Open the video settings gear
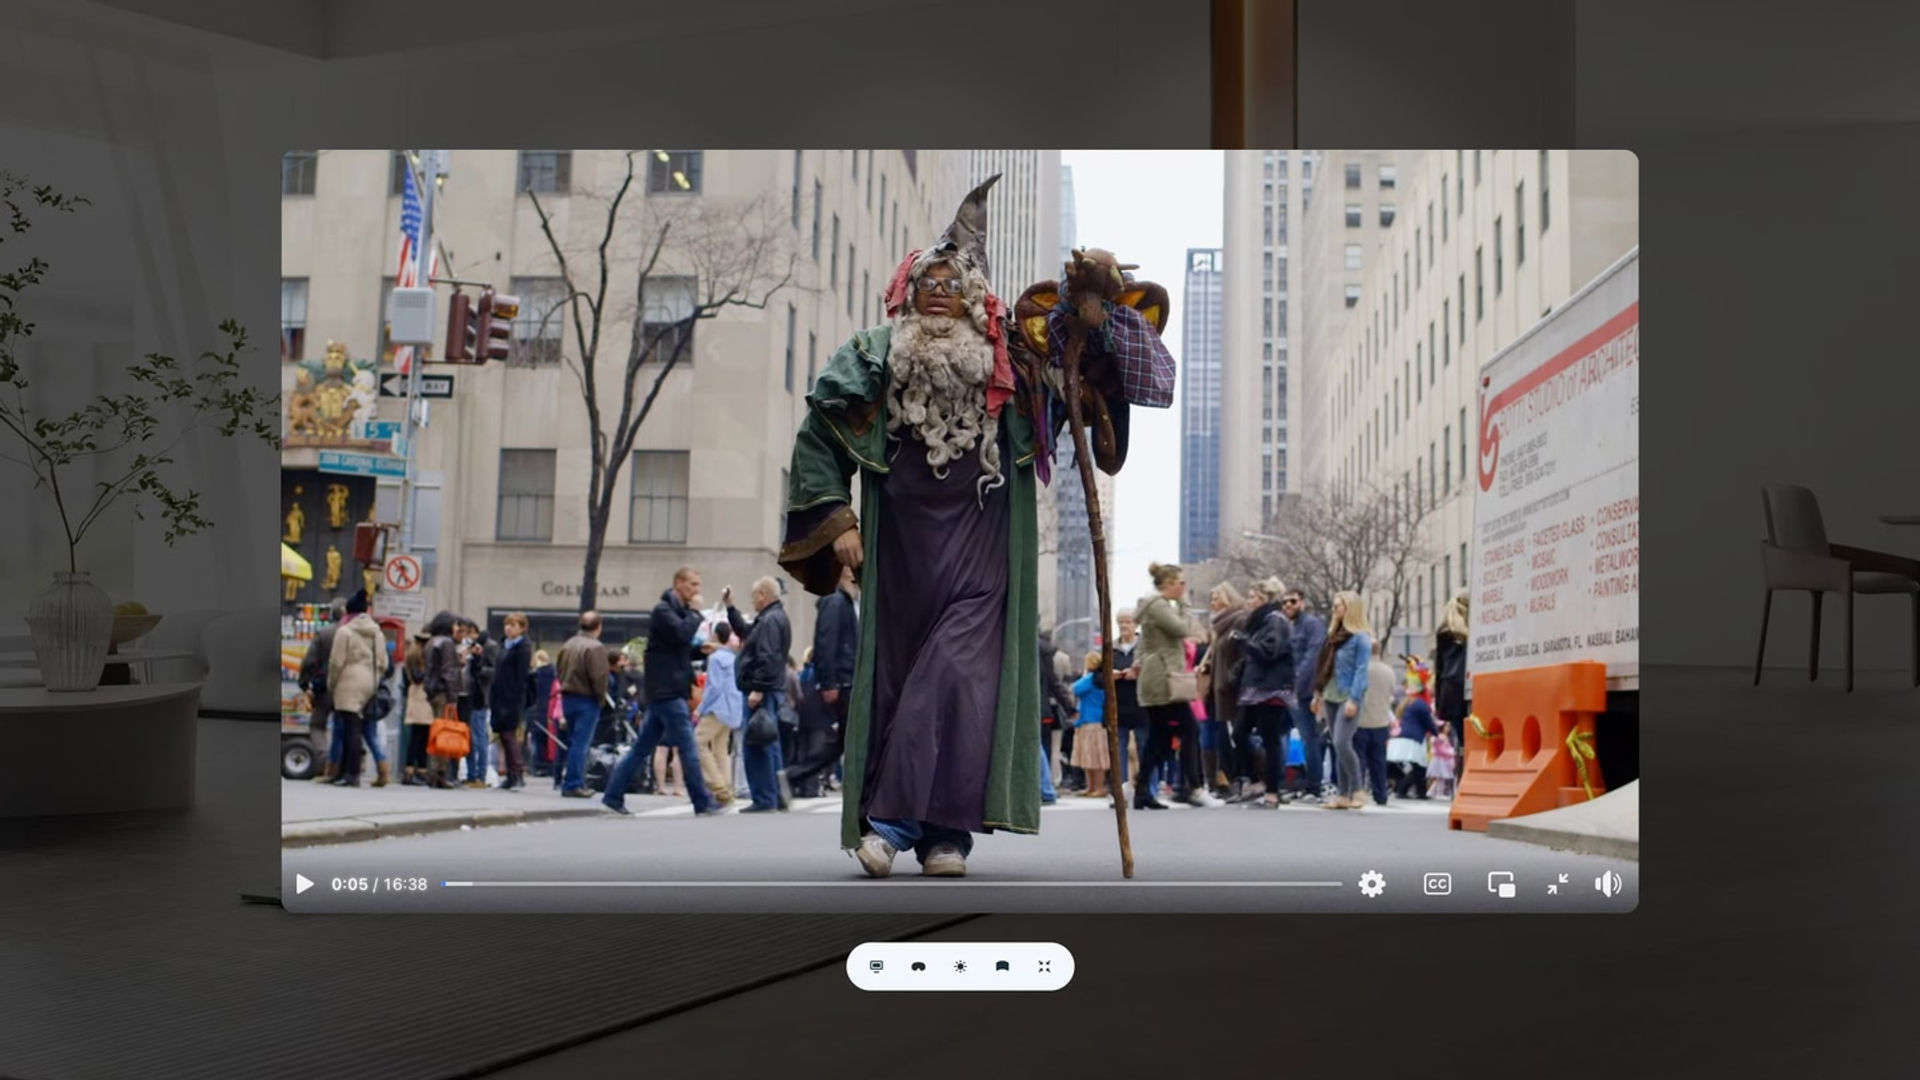1920x1080 pixels. tap(1371, 884)
